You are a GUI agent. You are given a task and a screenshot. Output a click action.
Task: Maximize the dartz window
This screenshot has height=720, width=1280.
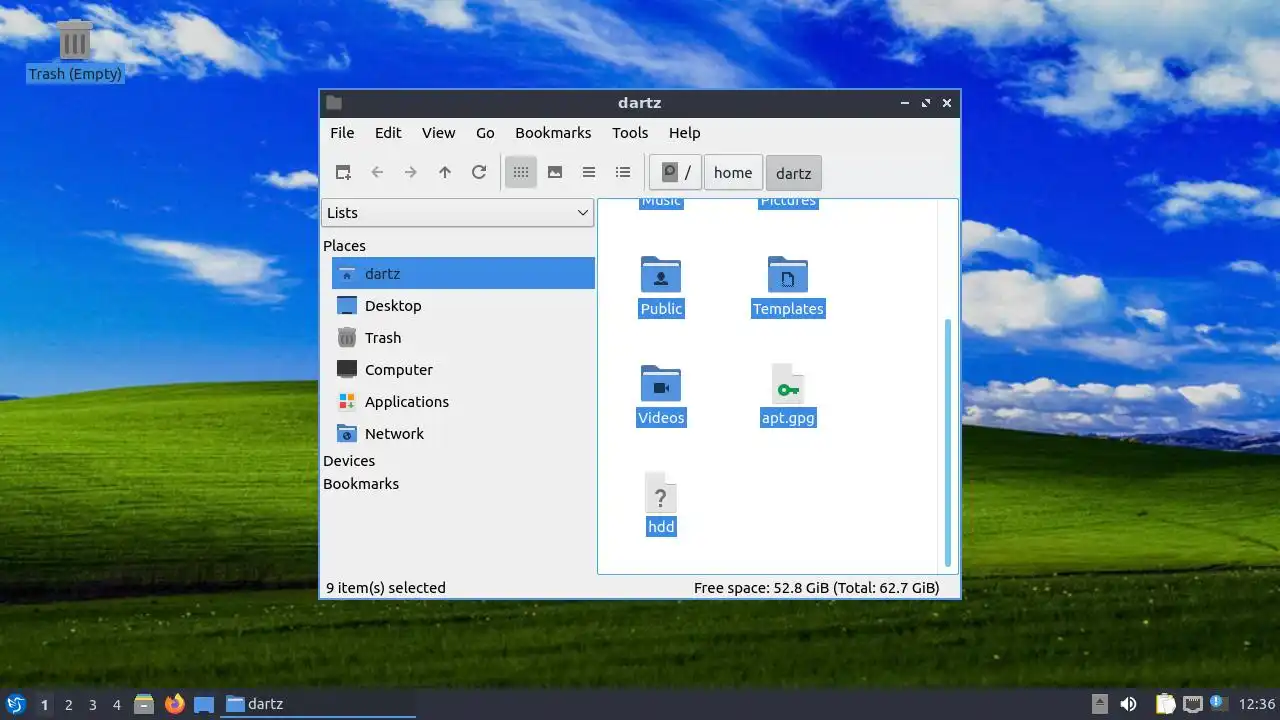click(x=926, y=102)
